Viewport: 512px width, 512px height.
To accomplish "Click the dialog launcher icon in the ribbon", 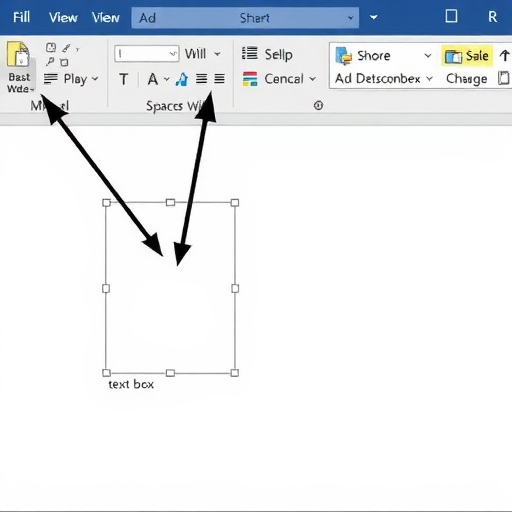I will click(318, 106).
